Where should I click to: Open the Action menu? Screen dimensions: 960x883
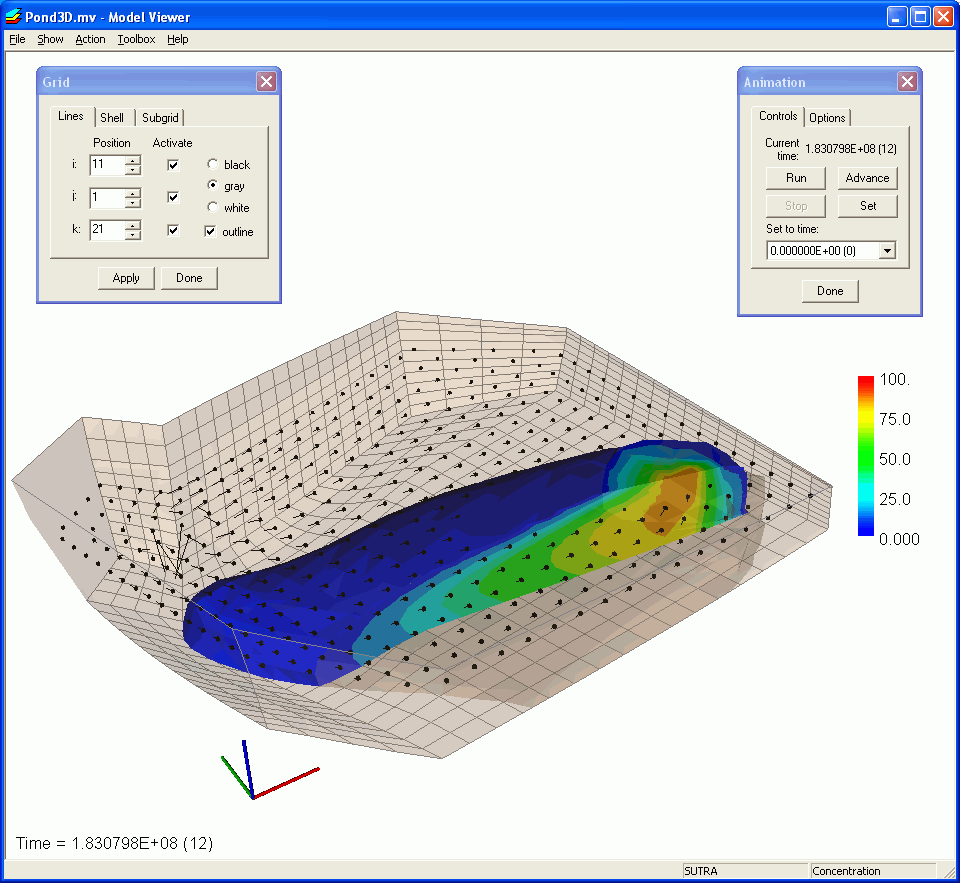point(90,39)
